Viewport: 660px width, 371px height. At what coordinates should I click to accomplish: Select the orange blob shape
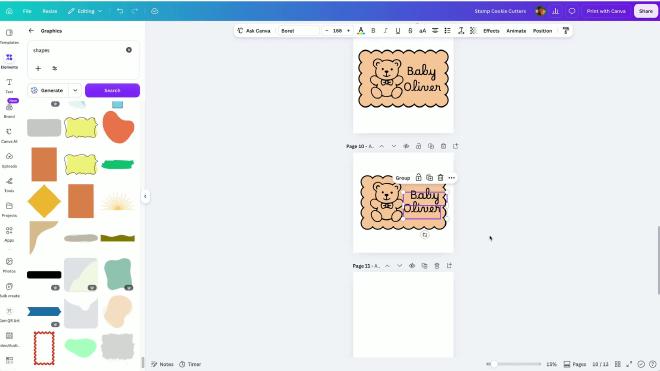coord(118,127)
